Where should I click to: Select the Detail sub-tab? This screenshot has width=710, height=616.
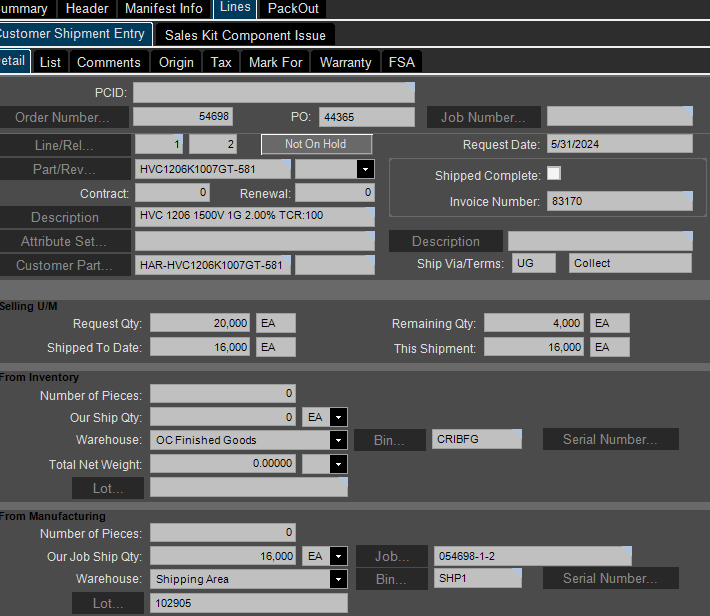14,61
